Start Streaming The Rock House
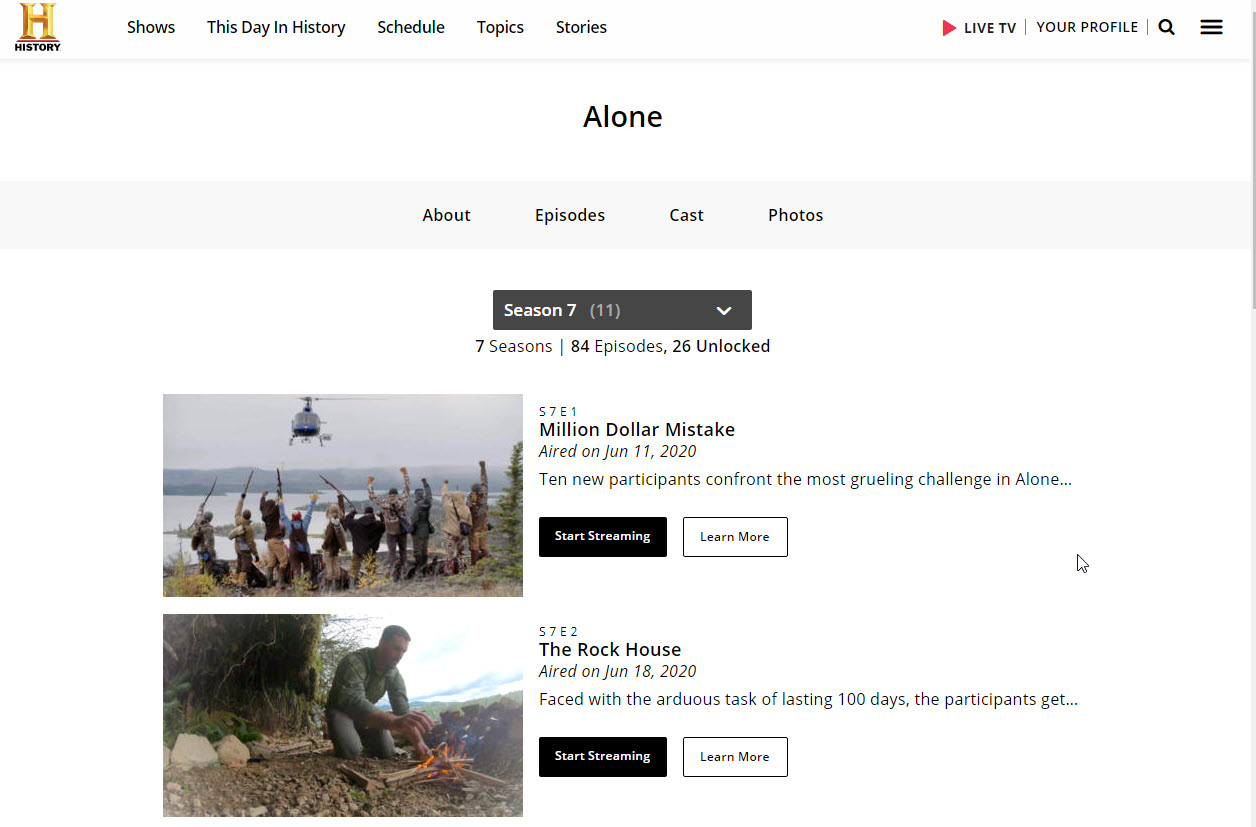The image size is (1256, 827). click(603, 757)
